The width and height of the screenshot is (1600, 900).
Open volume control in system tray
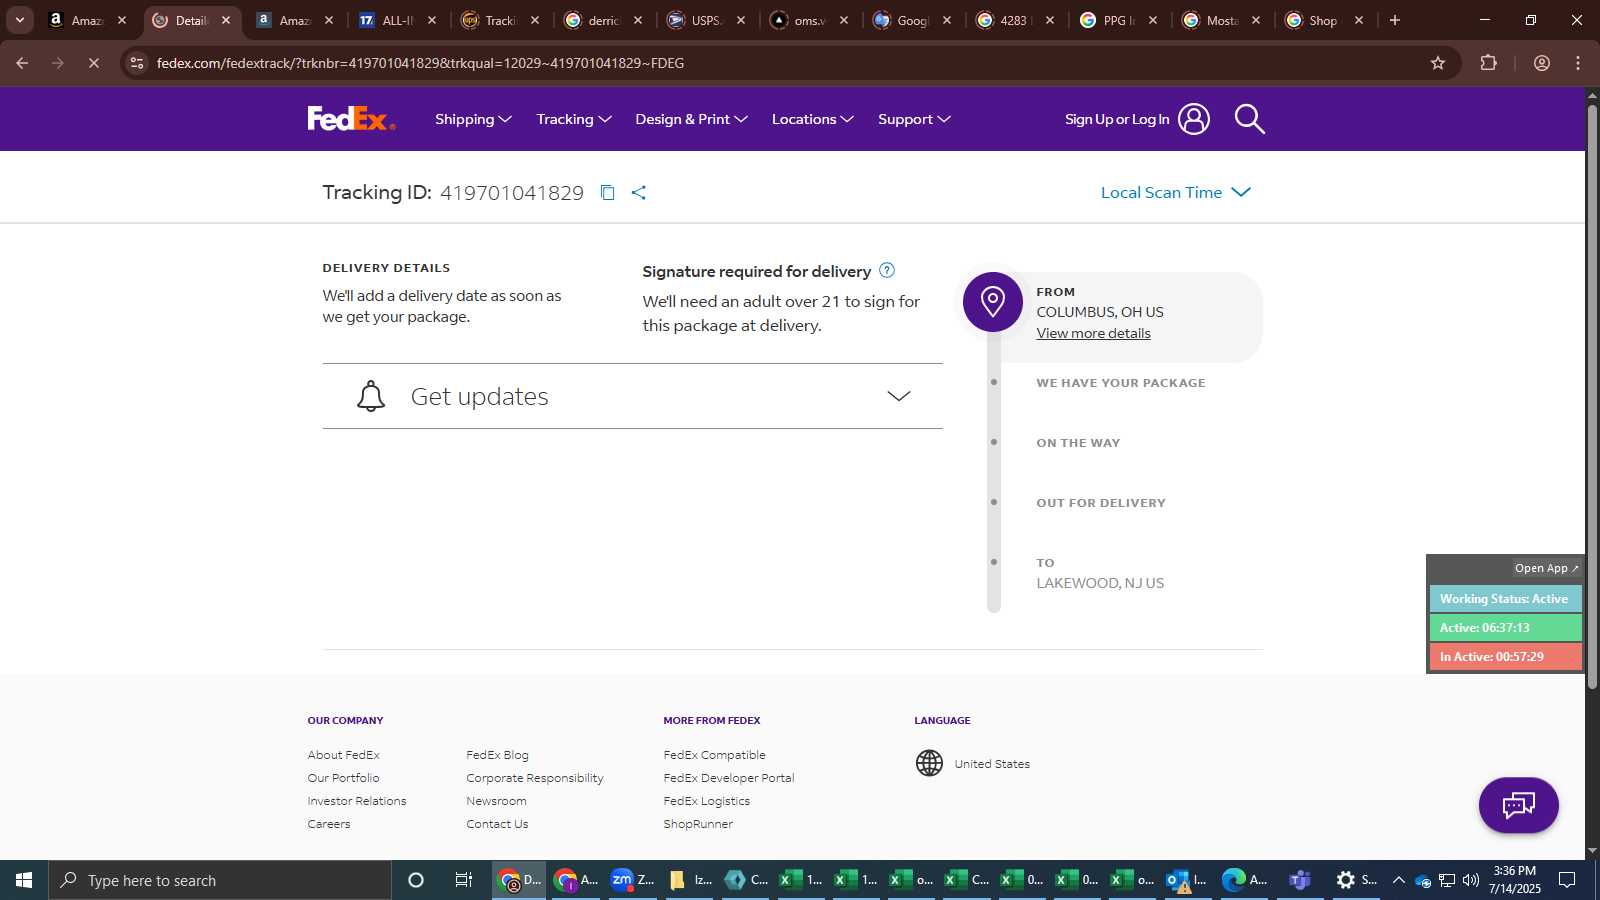1471,880
